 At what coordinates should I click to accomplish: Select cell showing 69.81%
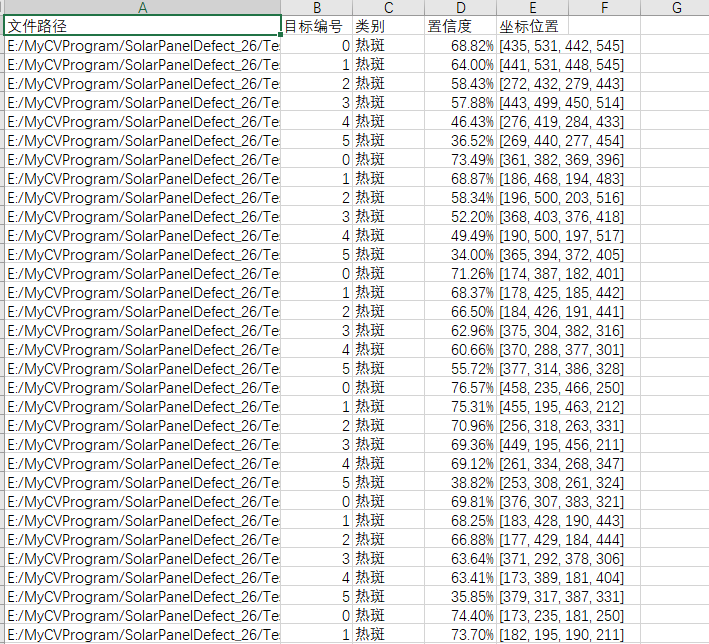460,501
